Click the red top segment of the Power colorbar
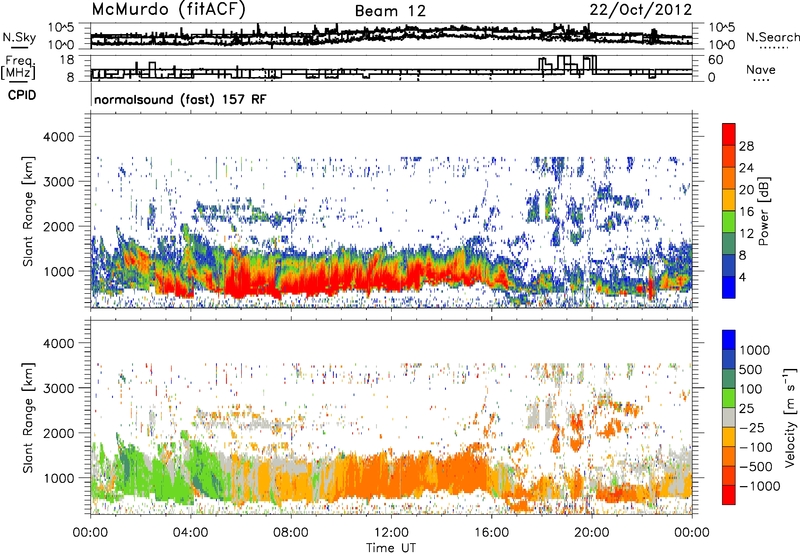The width and height of the screenshot is (800, 554). point(729,134)
